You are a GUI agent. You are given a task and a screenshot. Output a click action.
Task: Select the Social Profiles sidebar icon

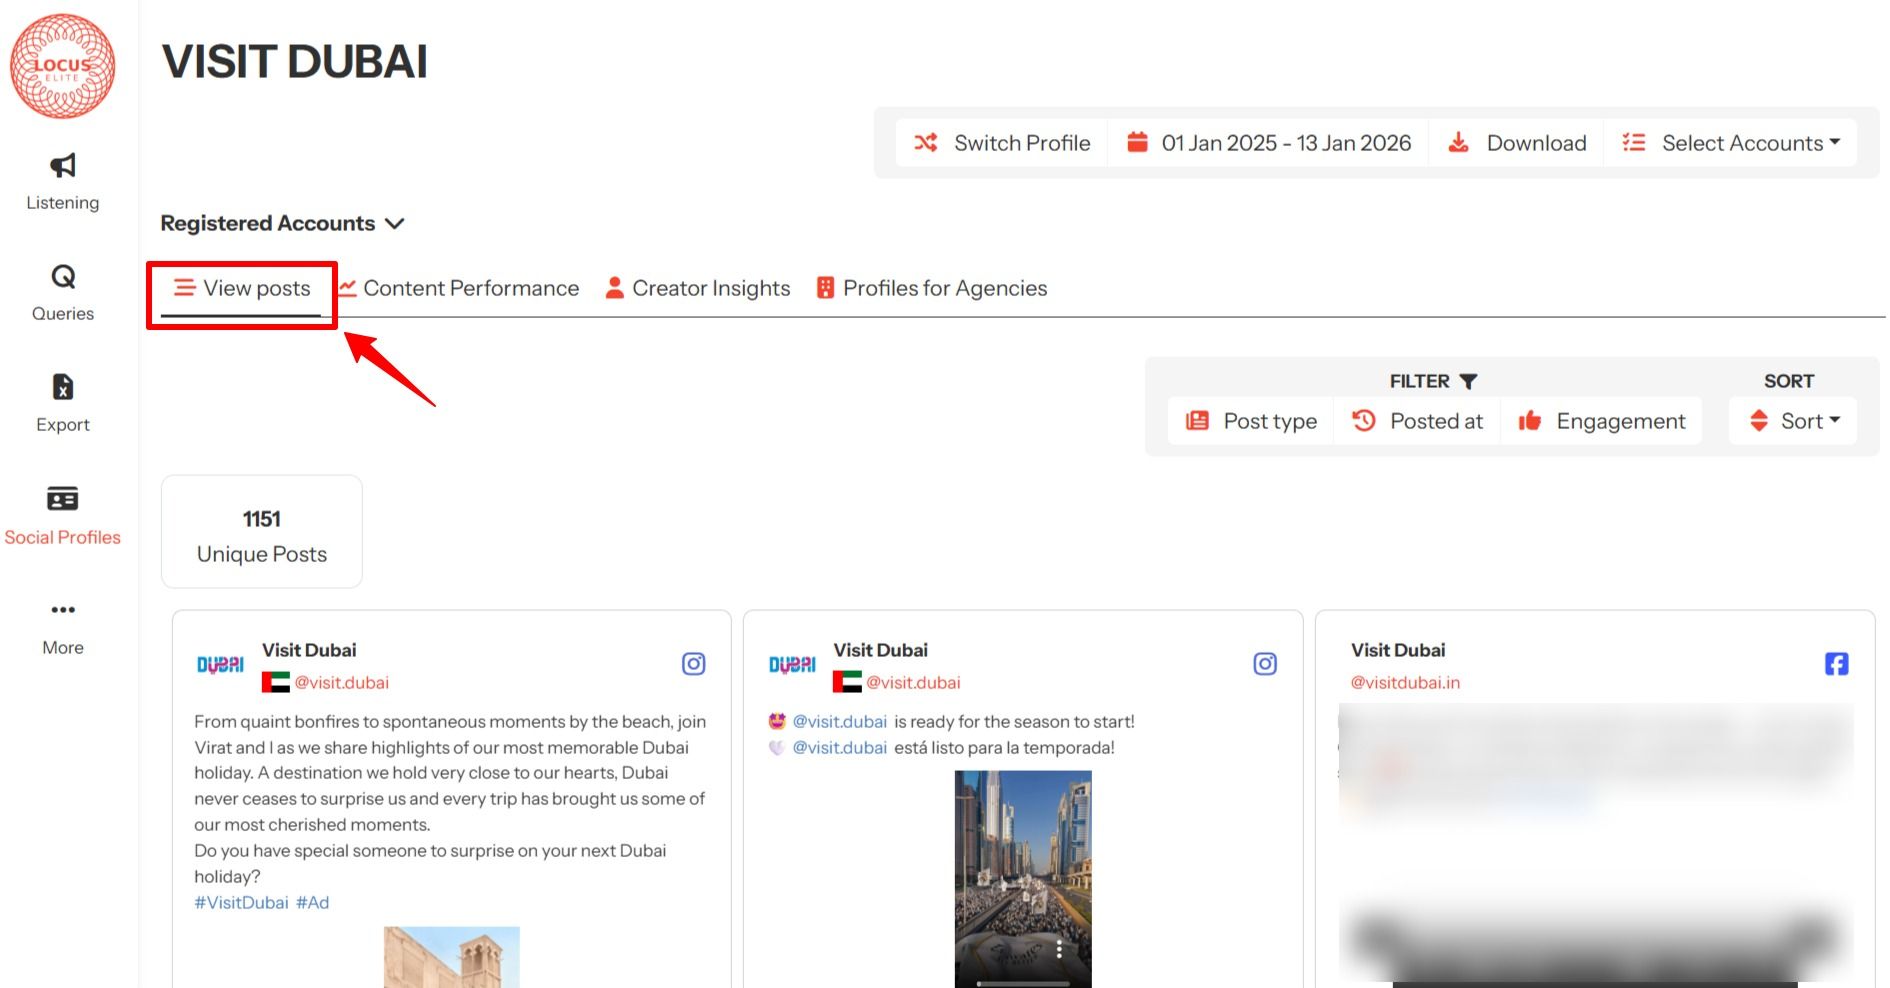coord(62,499)
